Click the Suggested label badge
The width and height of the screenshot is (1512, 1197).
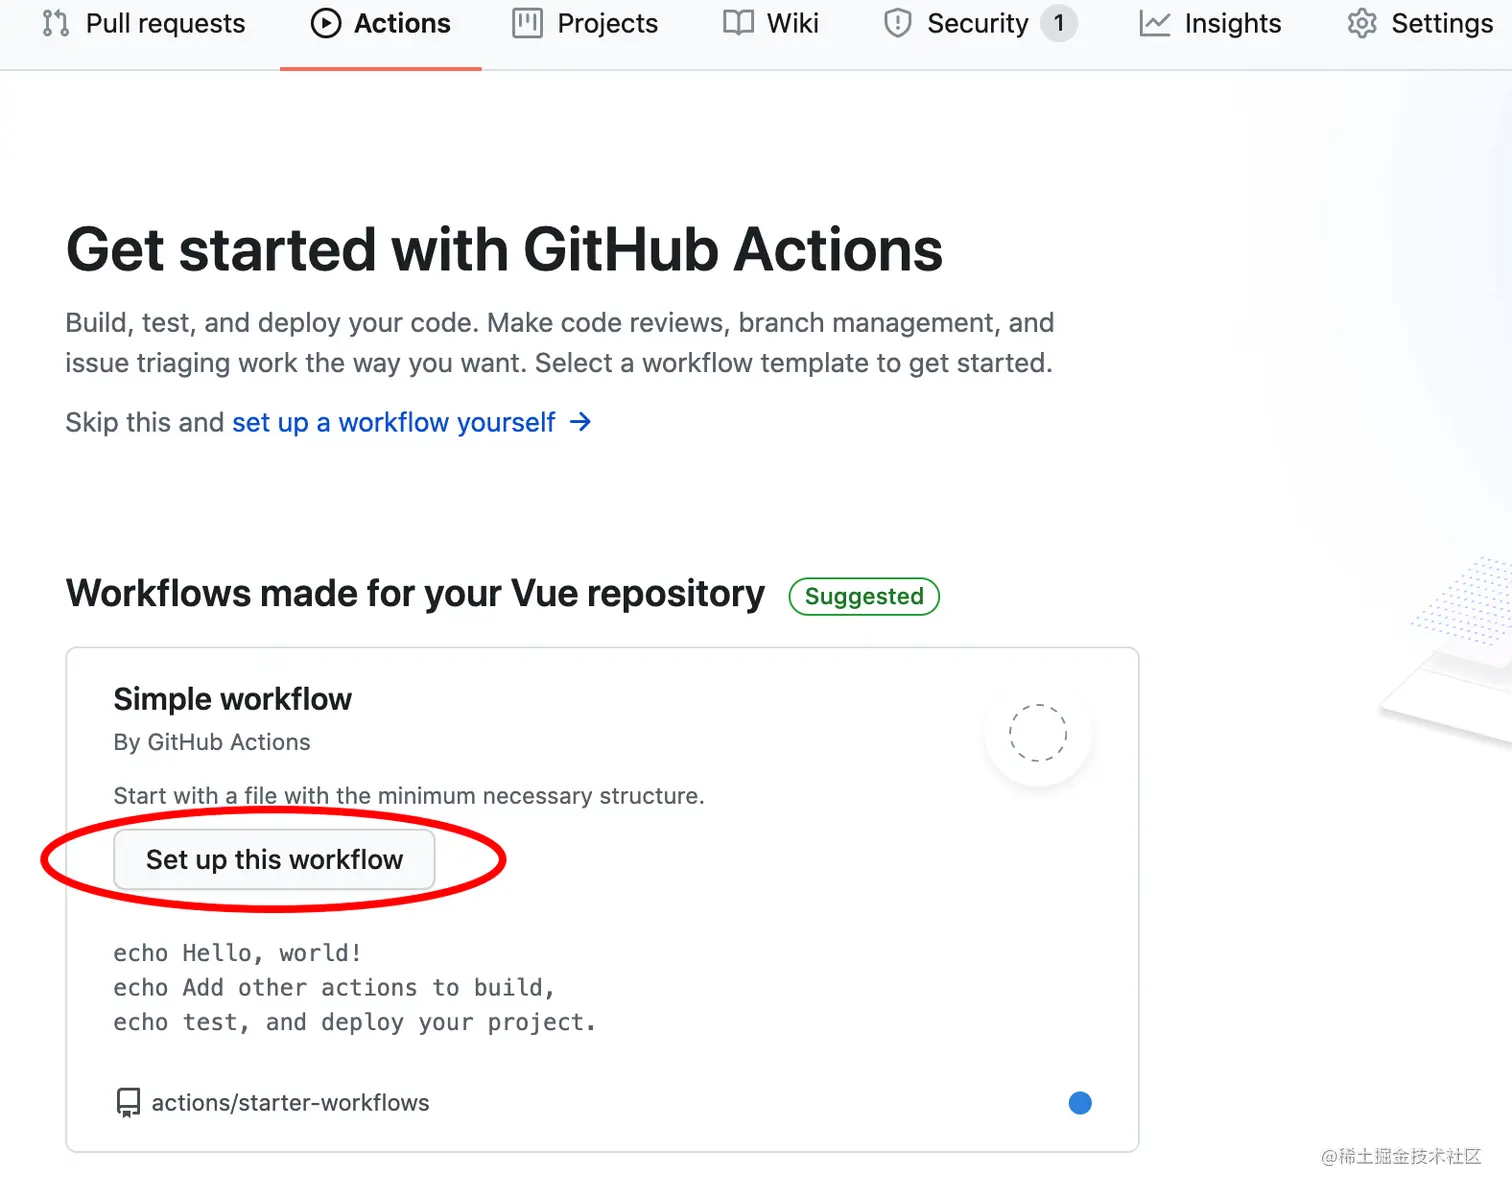pyautogui.click(x=864, y=596)
